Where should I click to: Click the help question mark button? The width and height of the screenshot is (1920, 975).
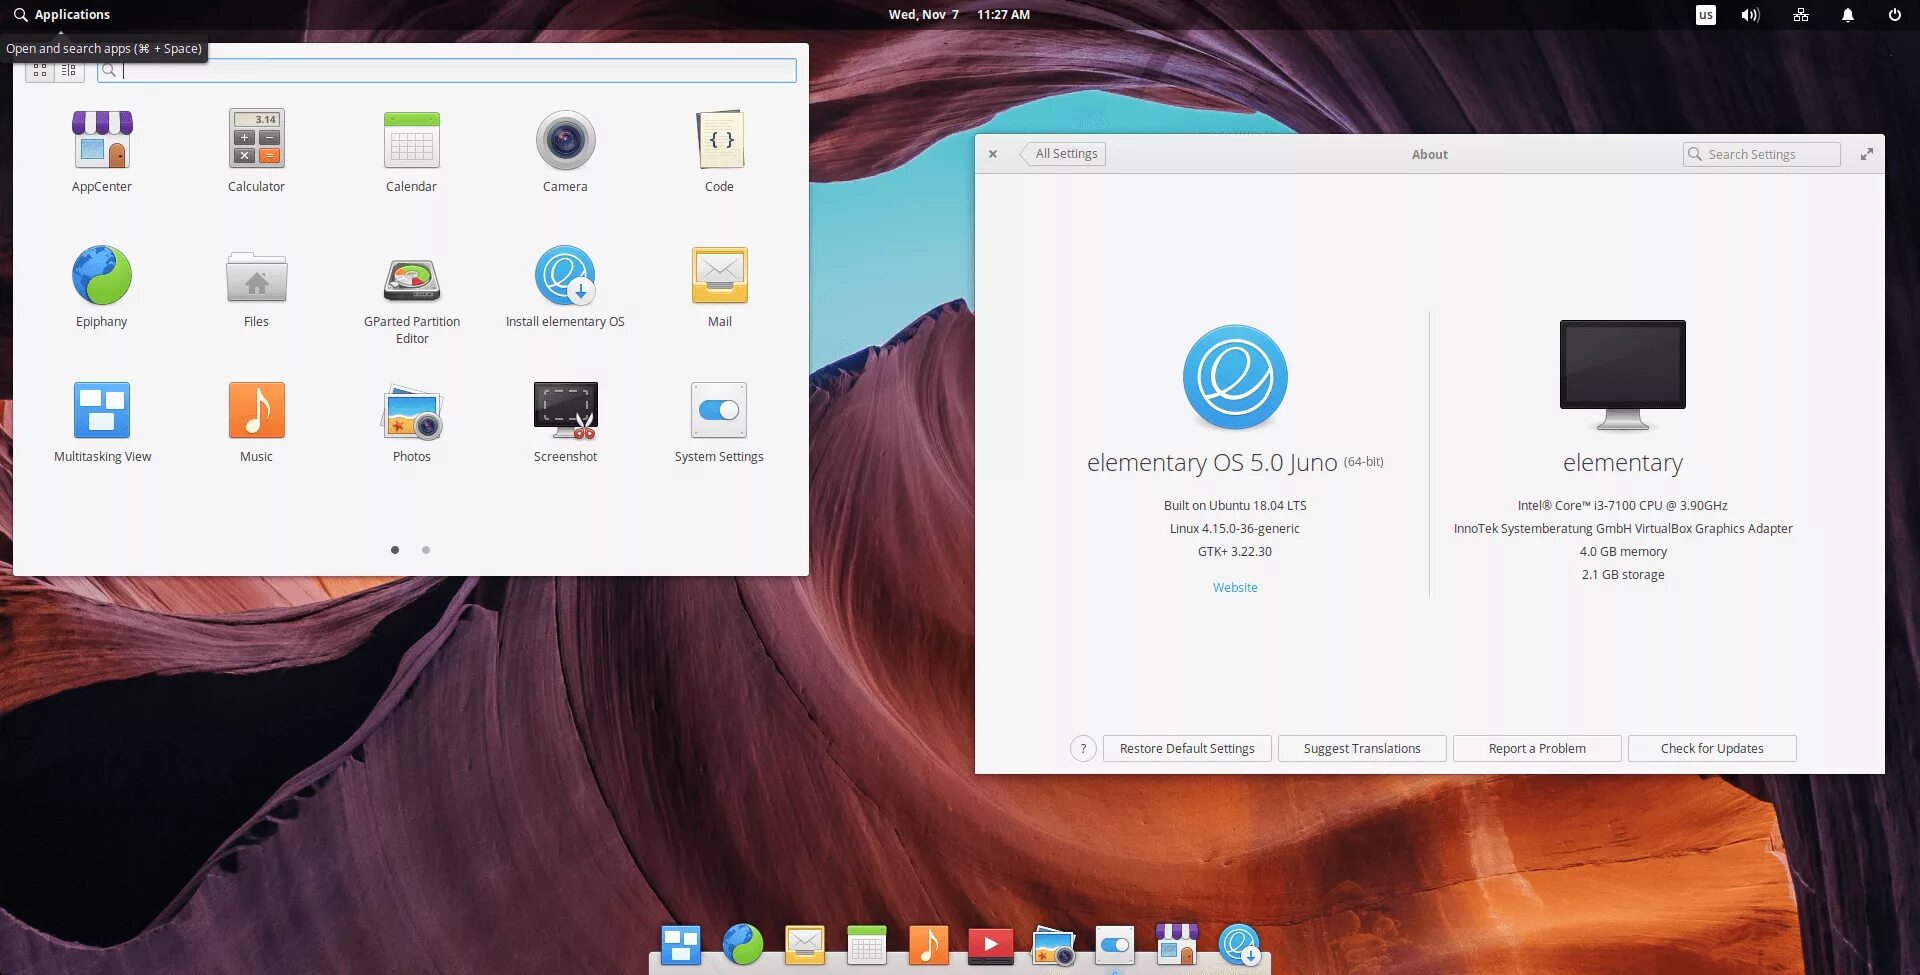(1083, 749)
